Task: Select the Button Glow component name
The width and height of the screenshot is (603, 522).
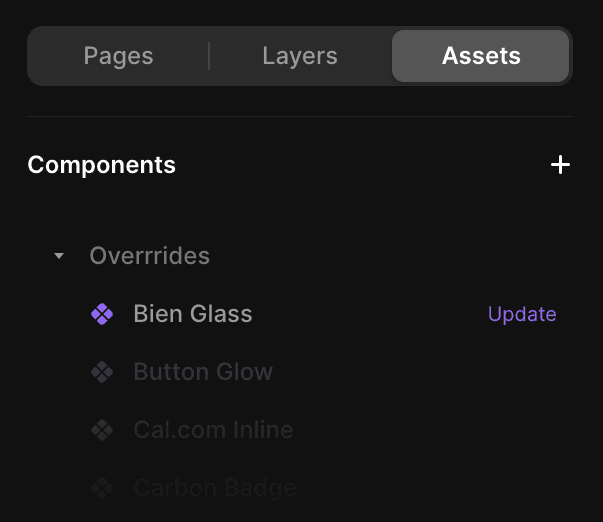Action: pos(203,372)
